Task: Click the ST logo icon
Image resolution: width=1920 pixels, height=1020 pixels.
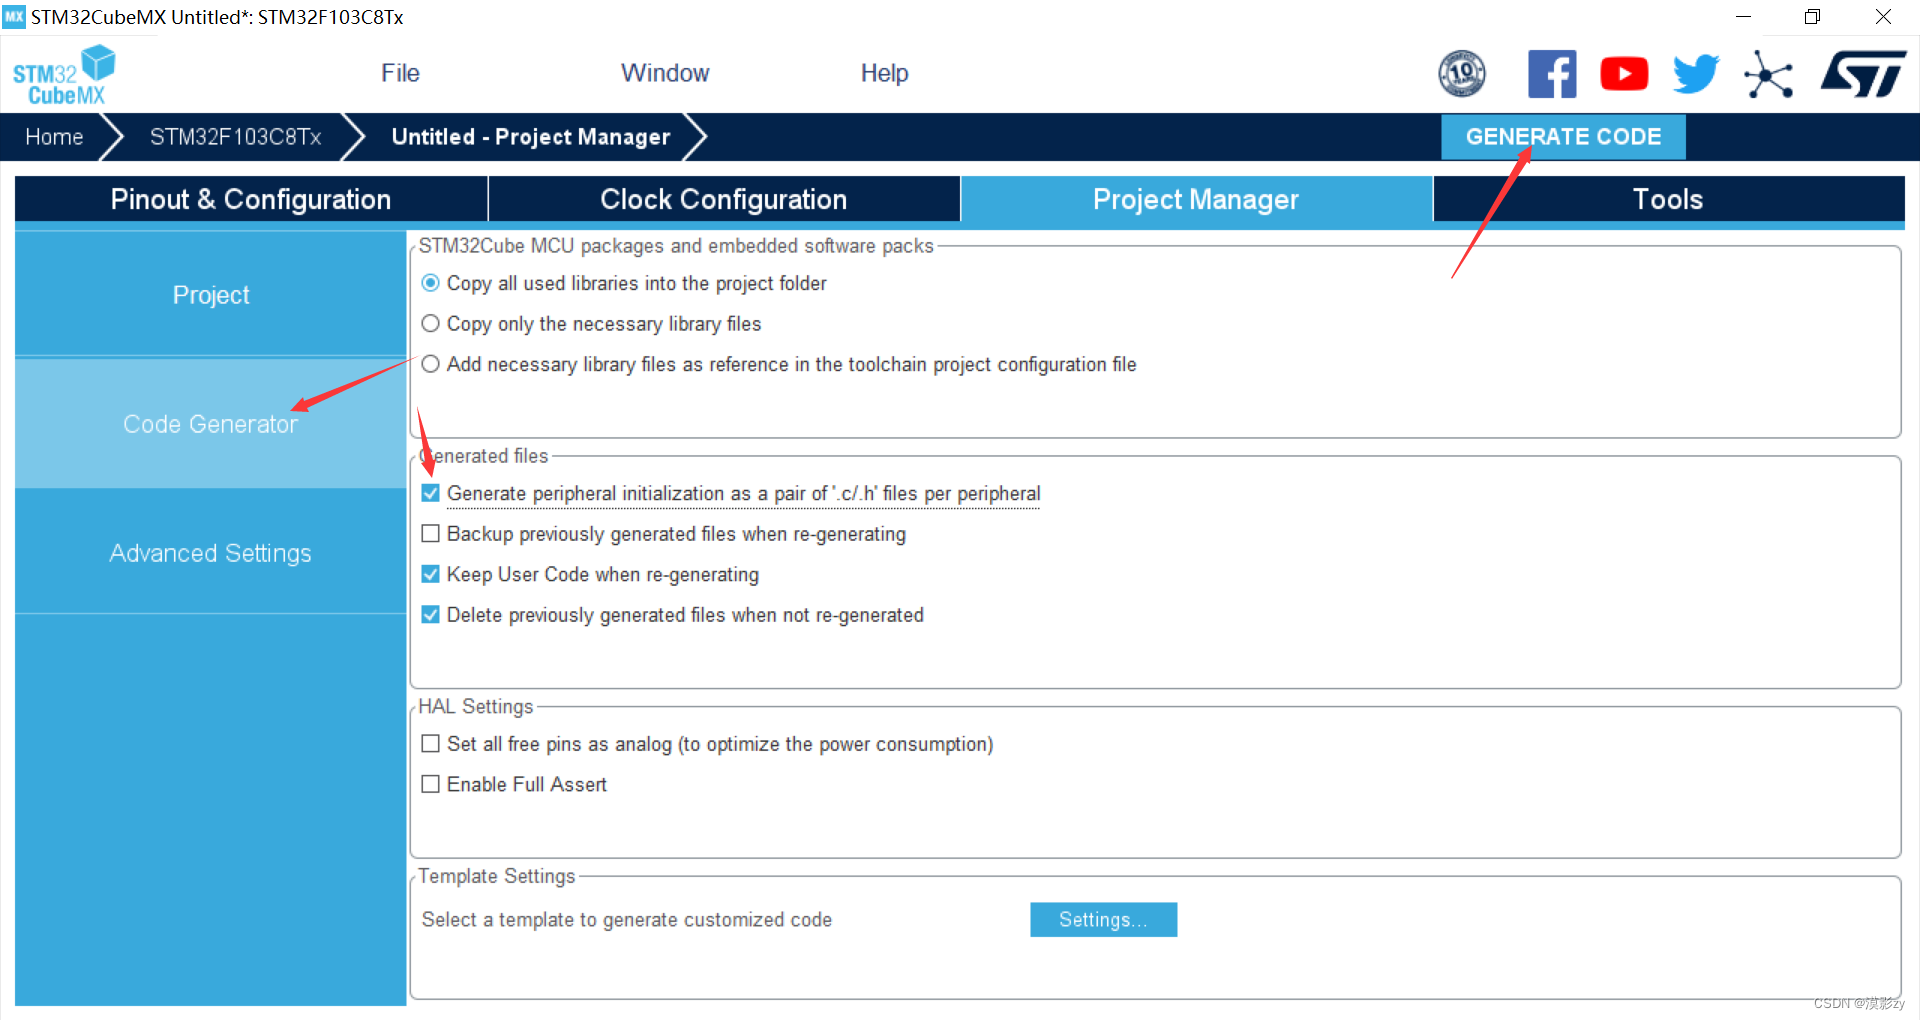Action: point(1863,74)
